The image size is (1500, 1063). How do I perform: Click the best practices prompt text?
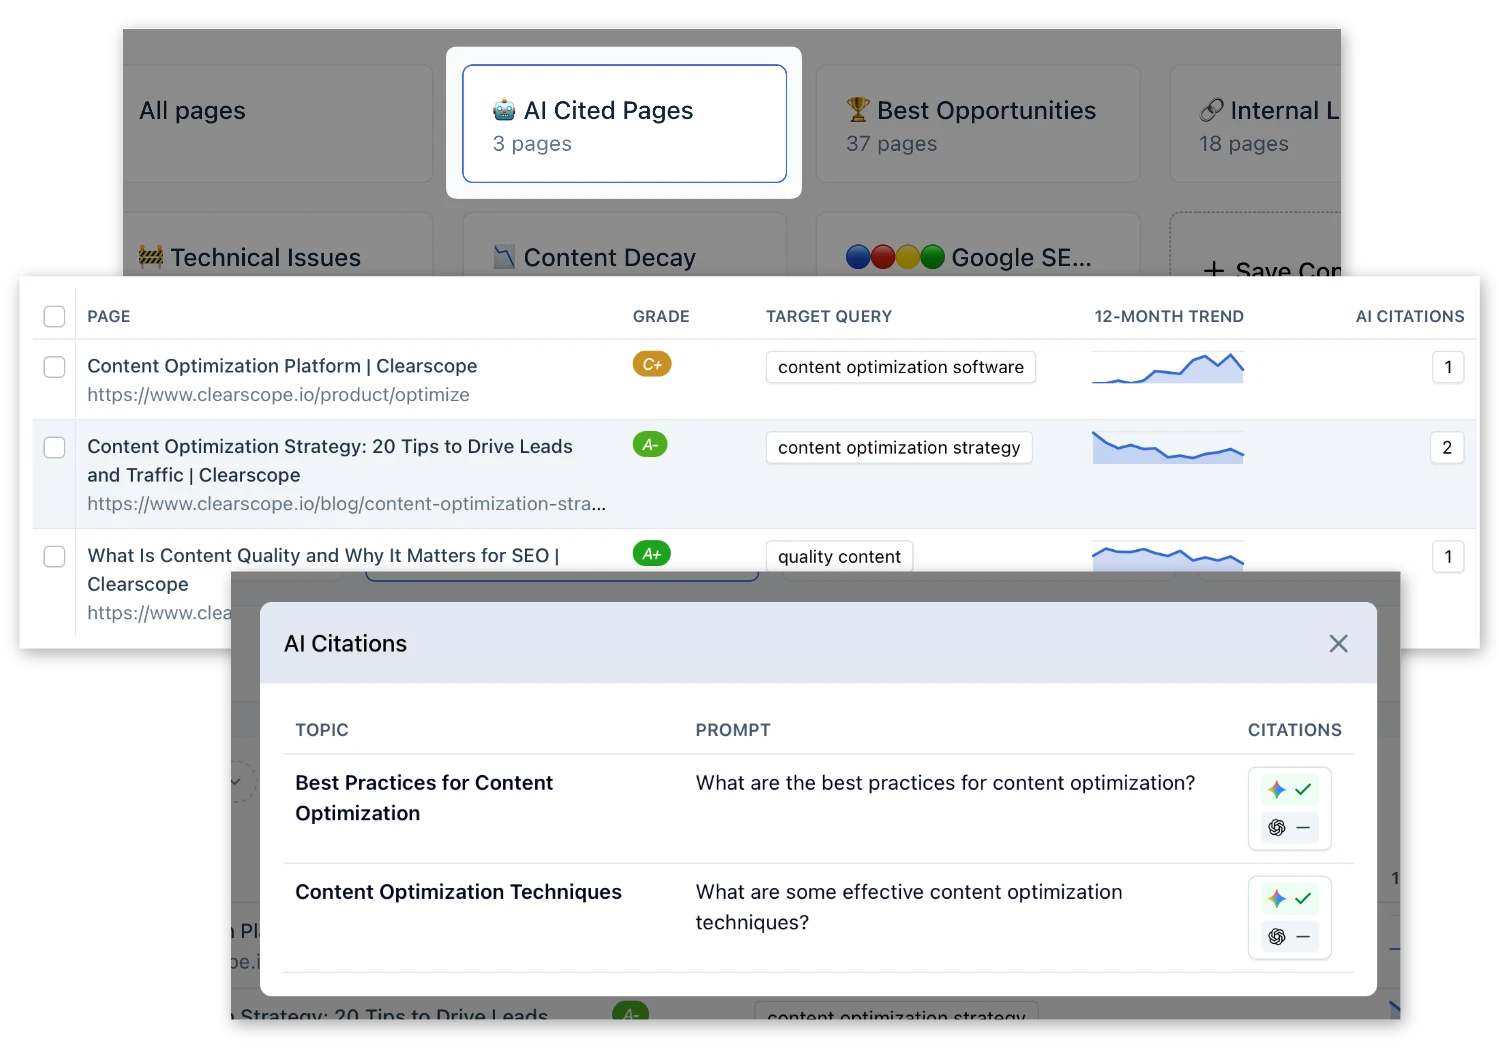pos(945,783)
